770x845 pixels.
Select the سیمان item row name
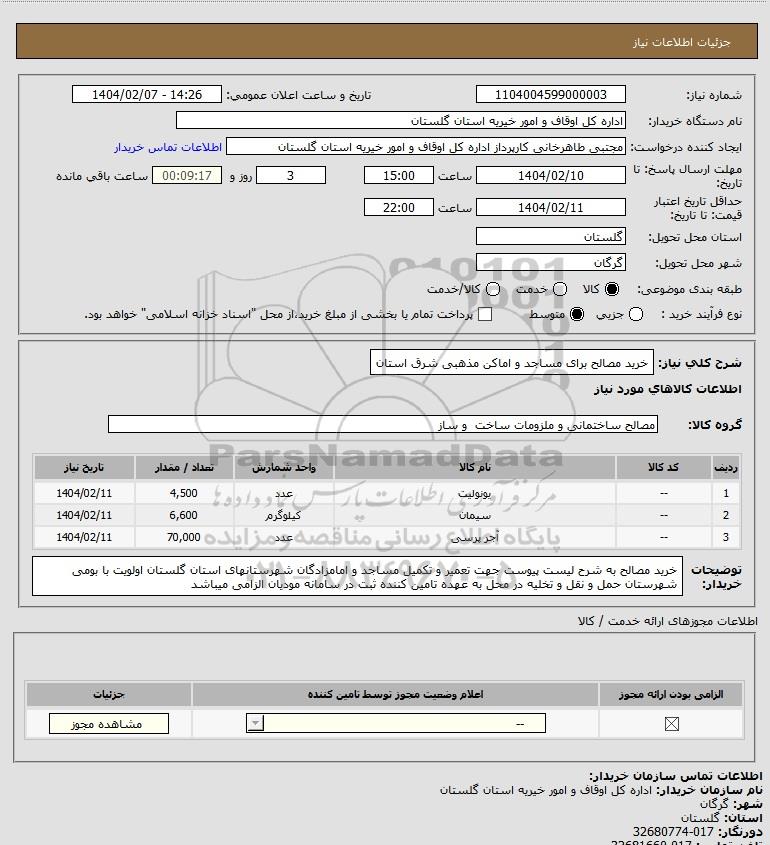click(475, 515)
